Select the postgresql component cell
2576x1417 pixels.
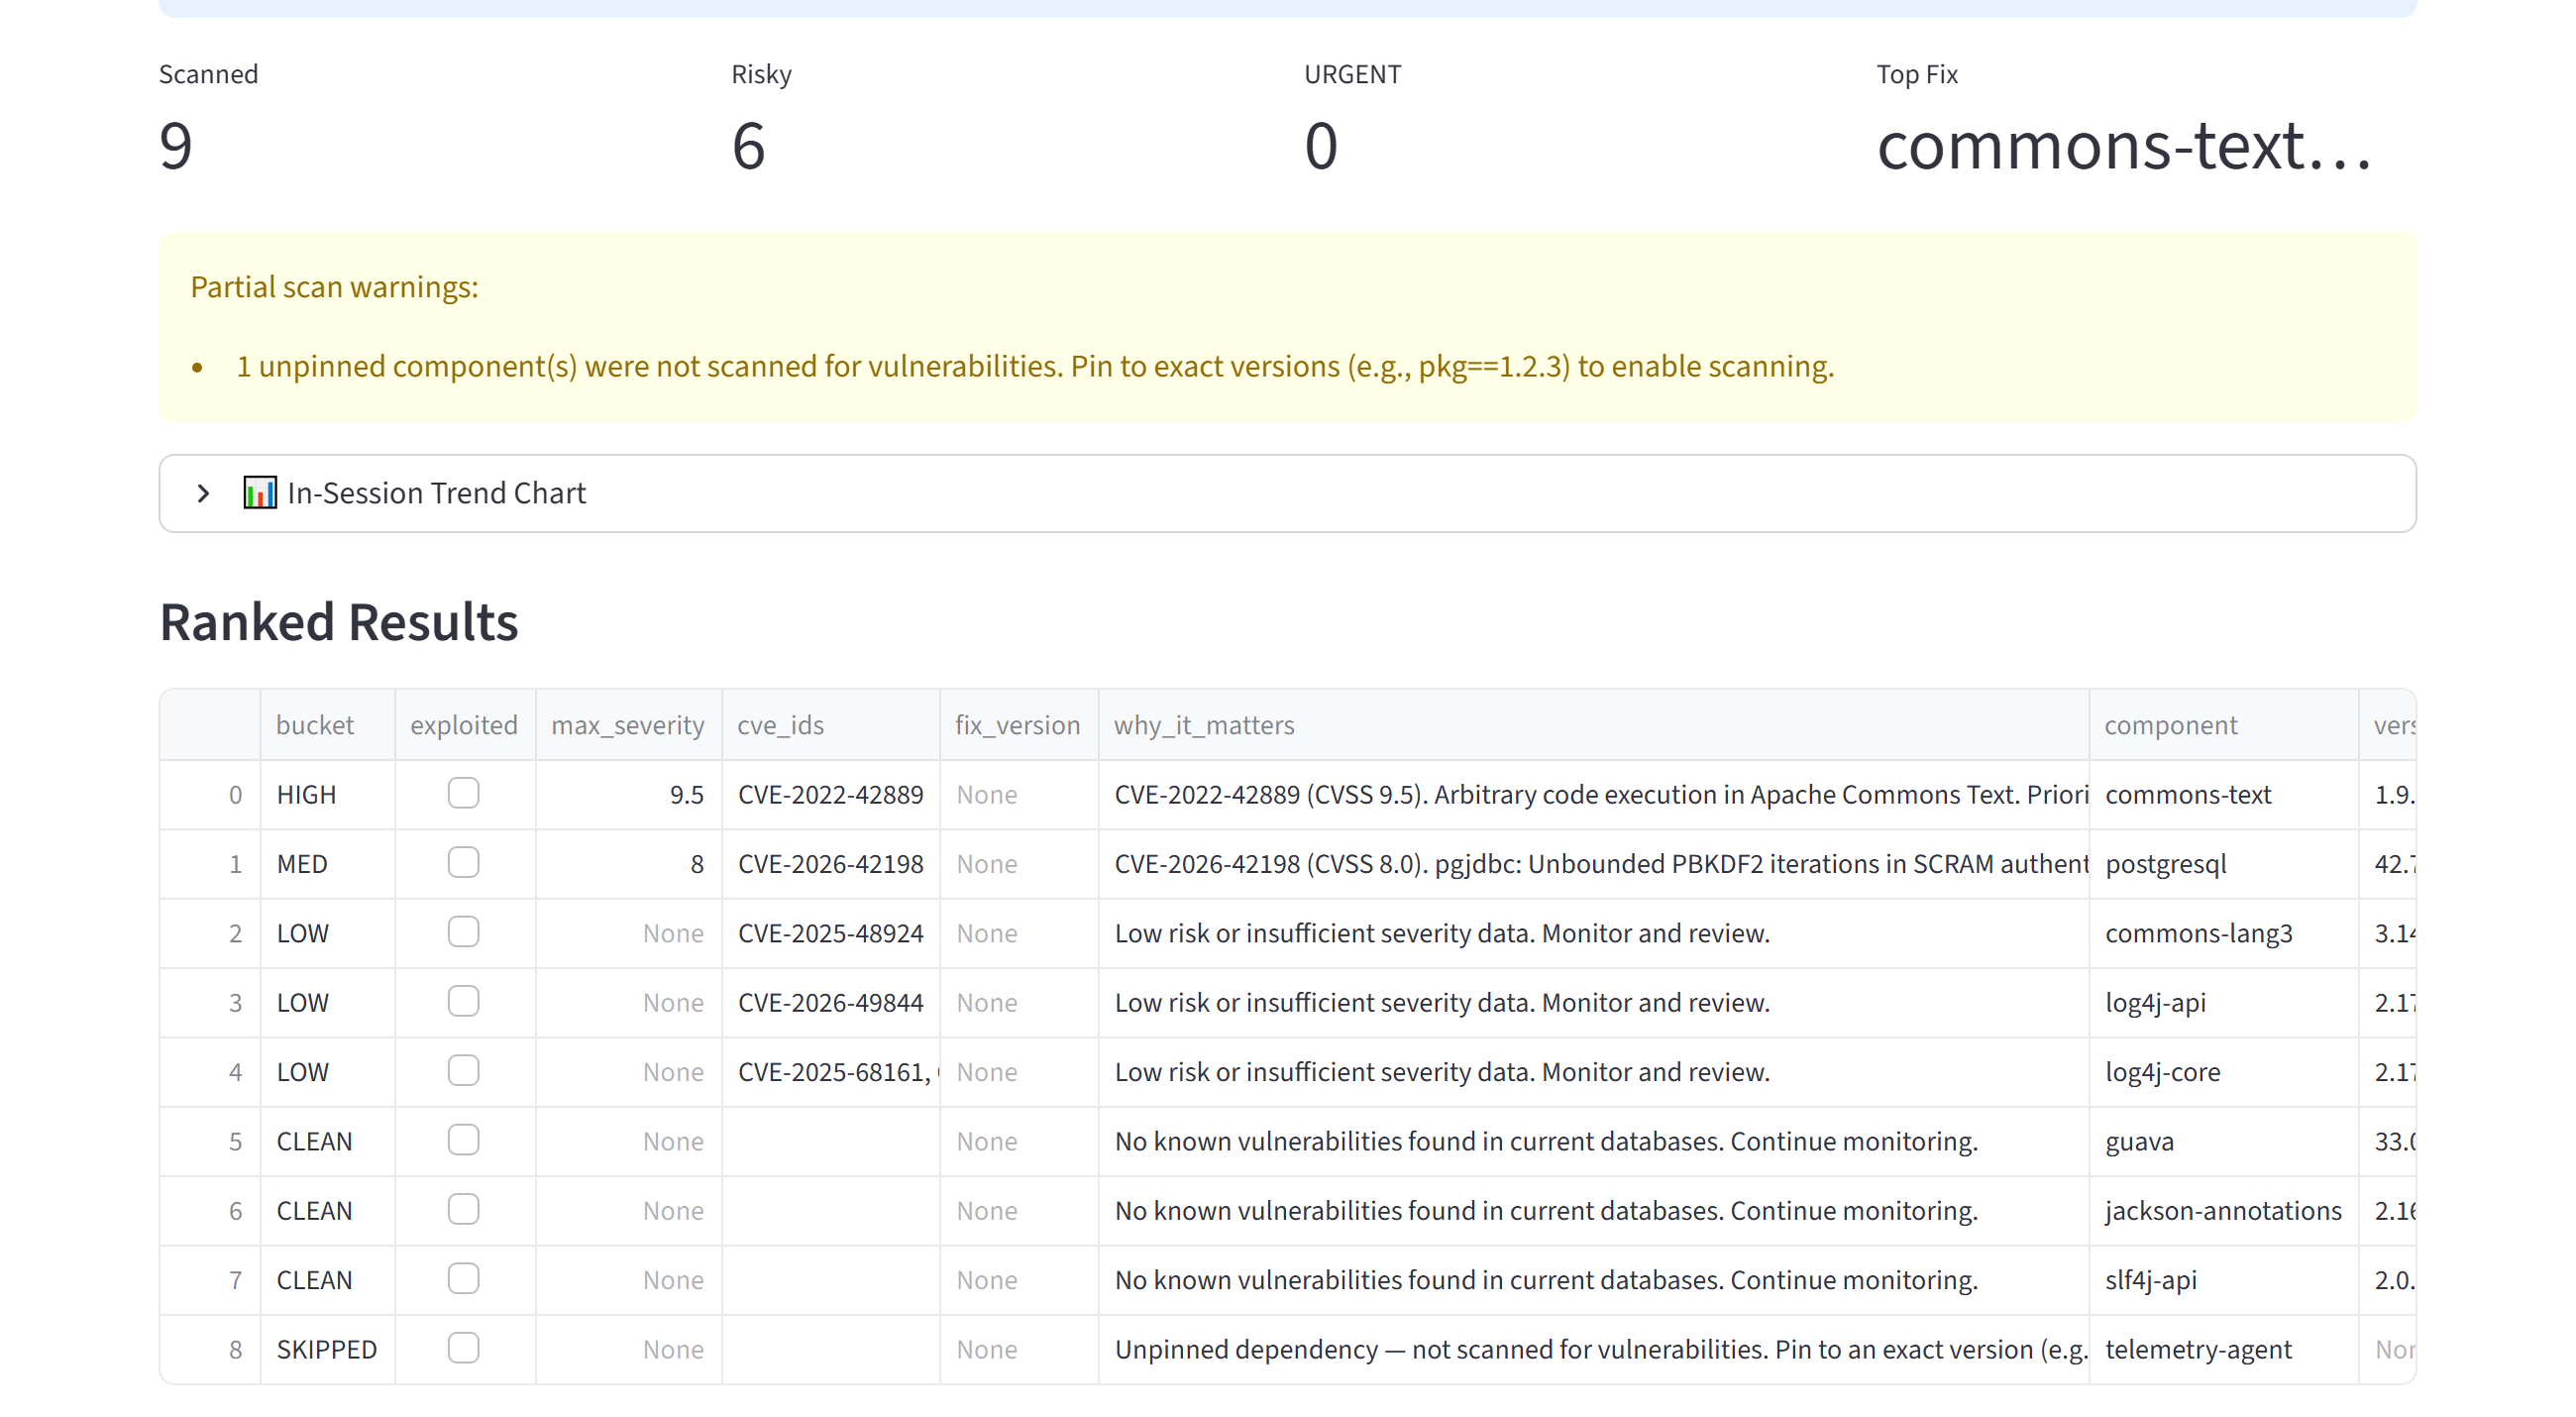(2223, 864)
